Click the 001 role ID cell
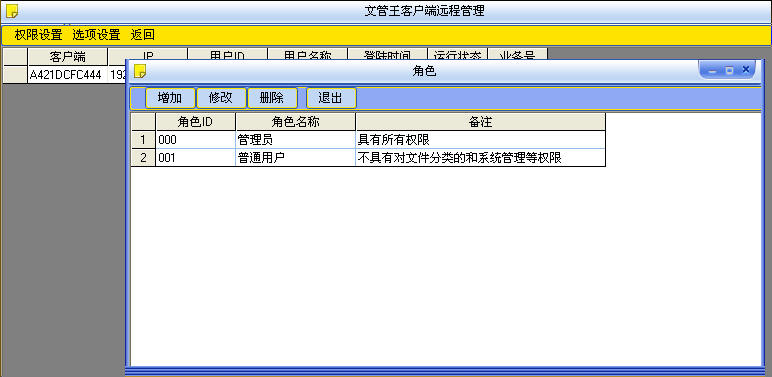The width and height of the screenshot is (772, 377). click(195, 158)
